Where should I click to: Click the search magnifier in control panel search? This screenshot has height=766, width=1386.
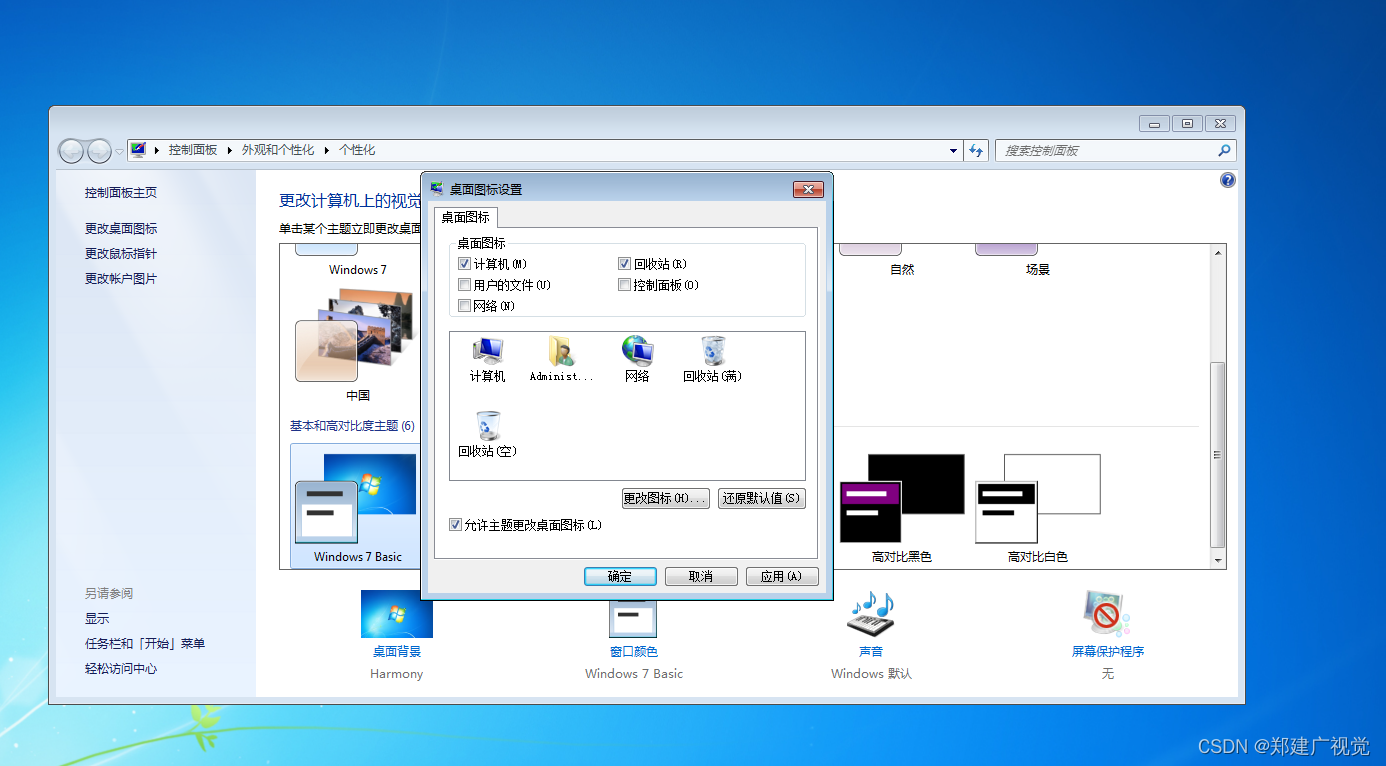[1224, 150]
